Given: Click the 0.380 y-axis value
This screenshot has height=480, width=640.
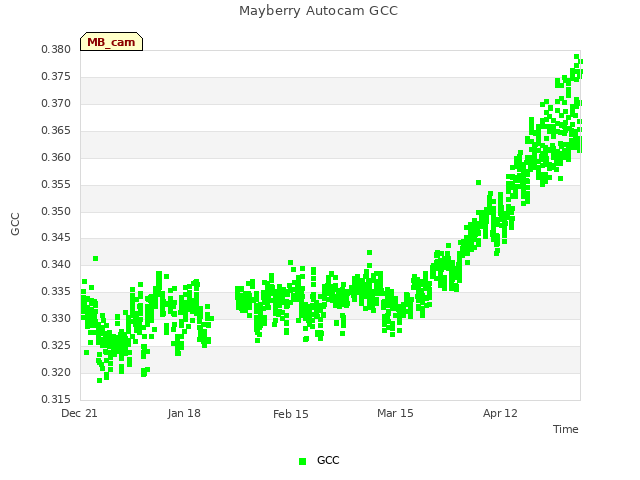Looking at the screenshot, I should 56,50.
